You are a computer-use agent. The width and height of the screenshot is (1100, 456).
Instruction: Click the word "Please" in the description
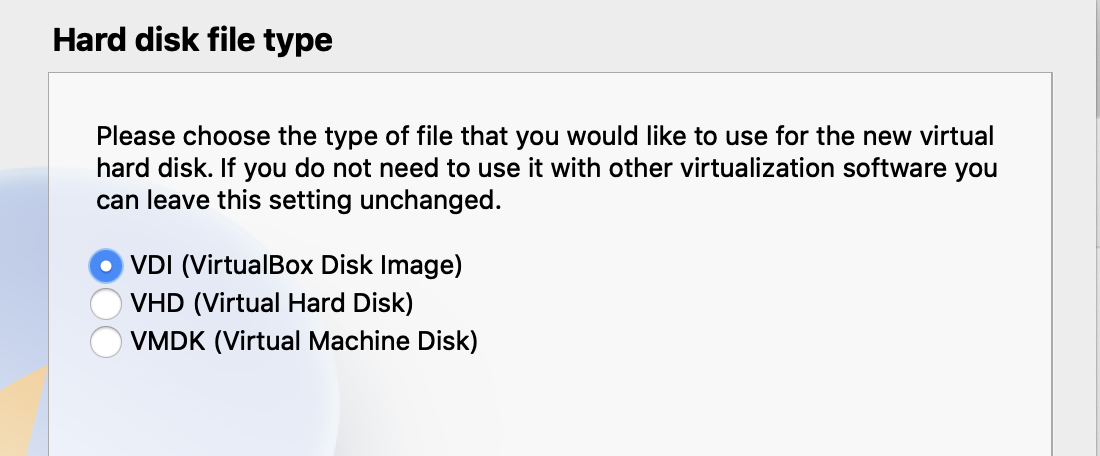[x=129, y=136]
